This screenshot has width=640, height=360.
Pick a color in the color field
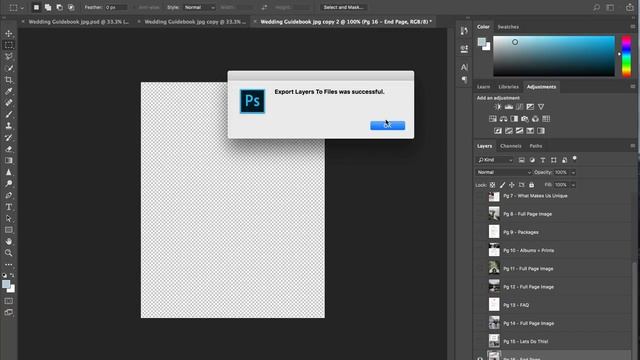pyautogui.click(x=554, y=56)
